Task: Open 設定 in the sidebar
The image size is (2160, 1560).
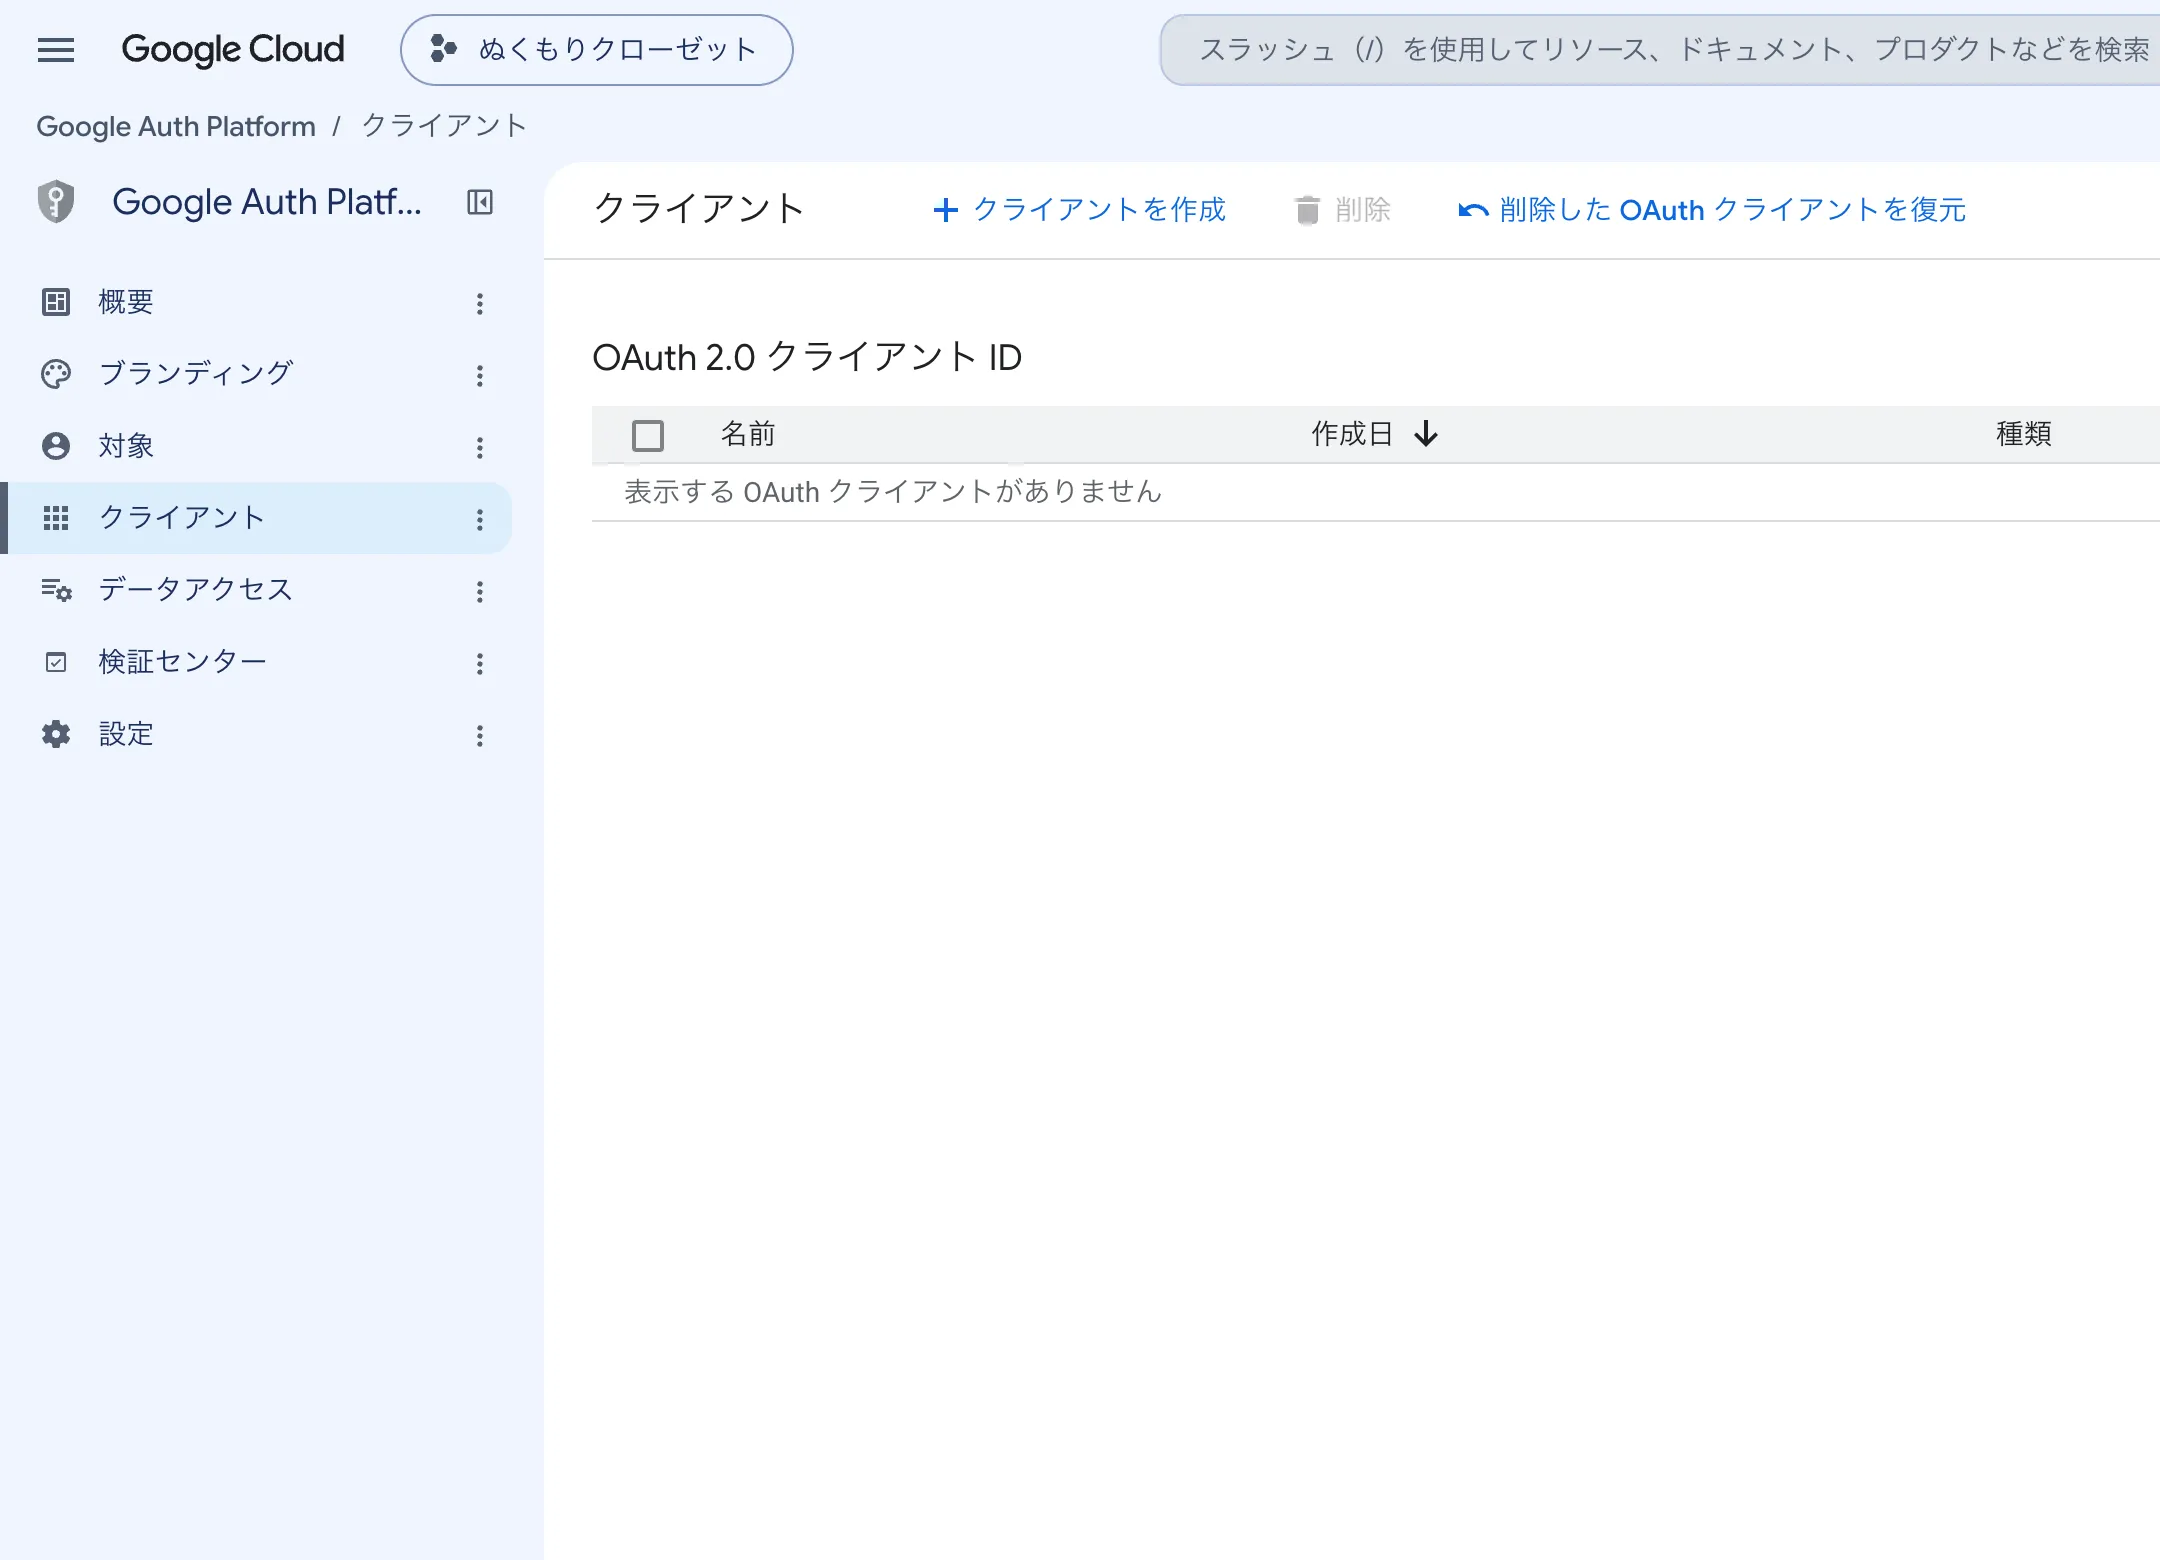Action: (x=256, y=734)
